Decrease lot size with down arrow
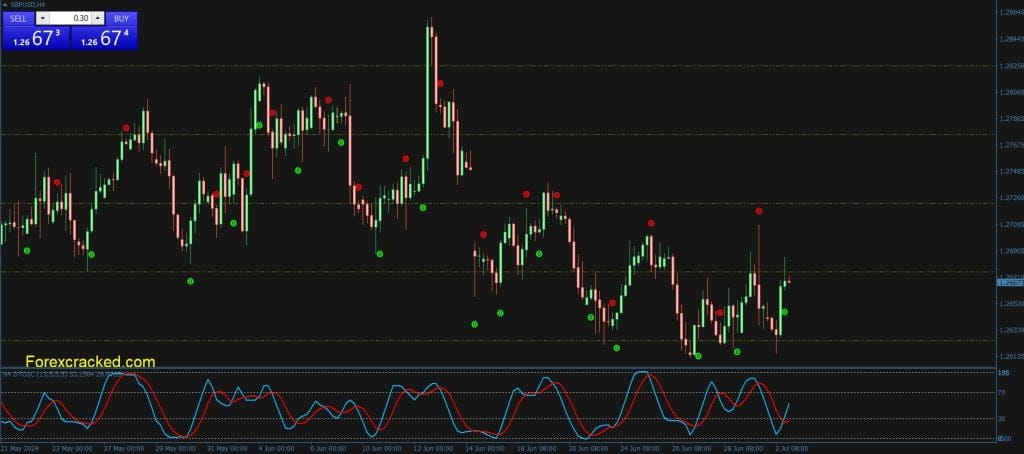 click(42, 18)
